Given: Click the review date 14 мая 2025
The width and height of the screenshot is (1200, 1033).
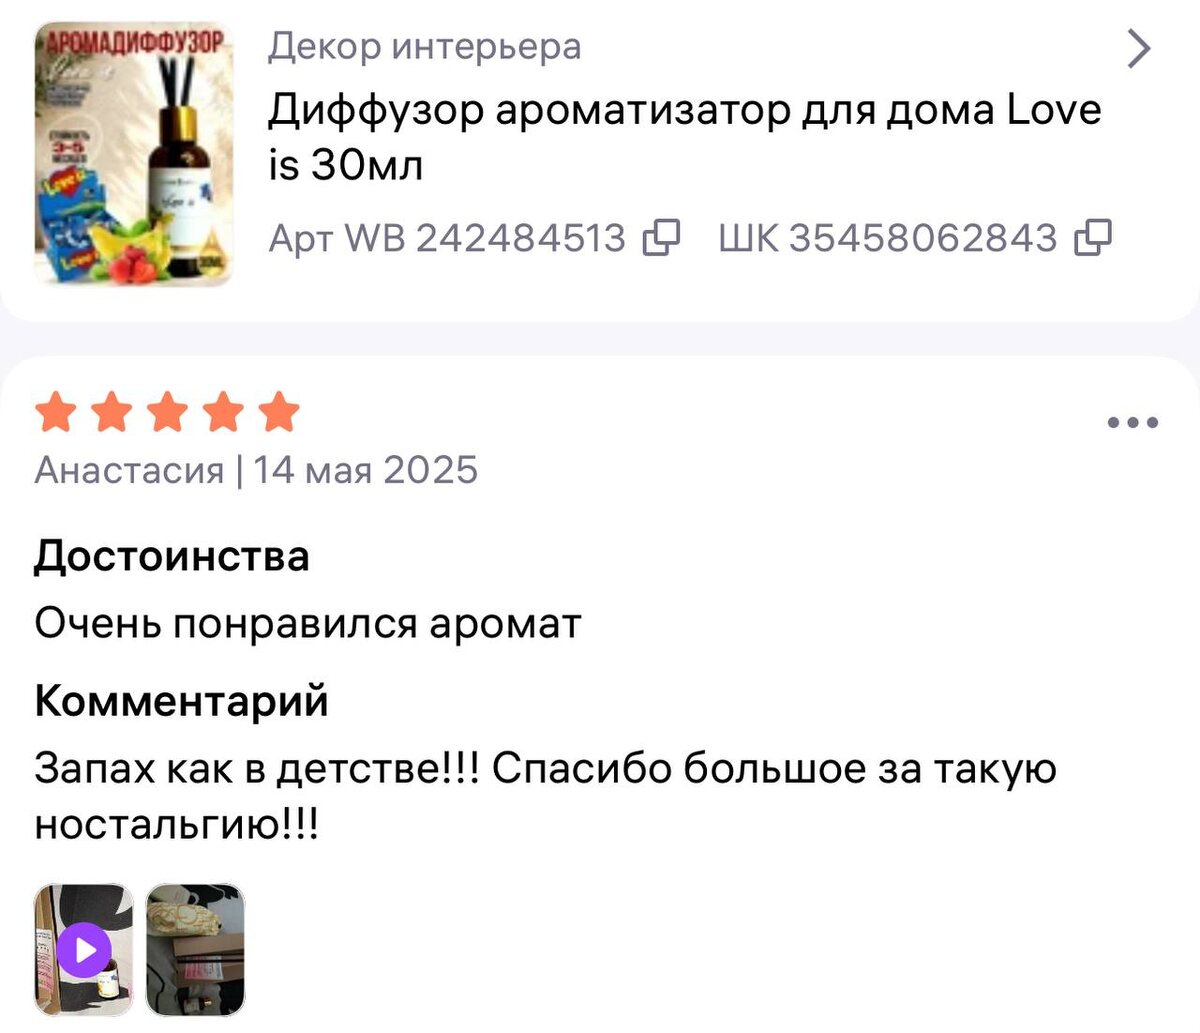Looking at the screenshot, I should (365, 470).
